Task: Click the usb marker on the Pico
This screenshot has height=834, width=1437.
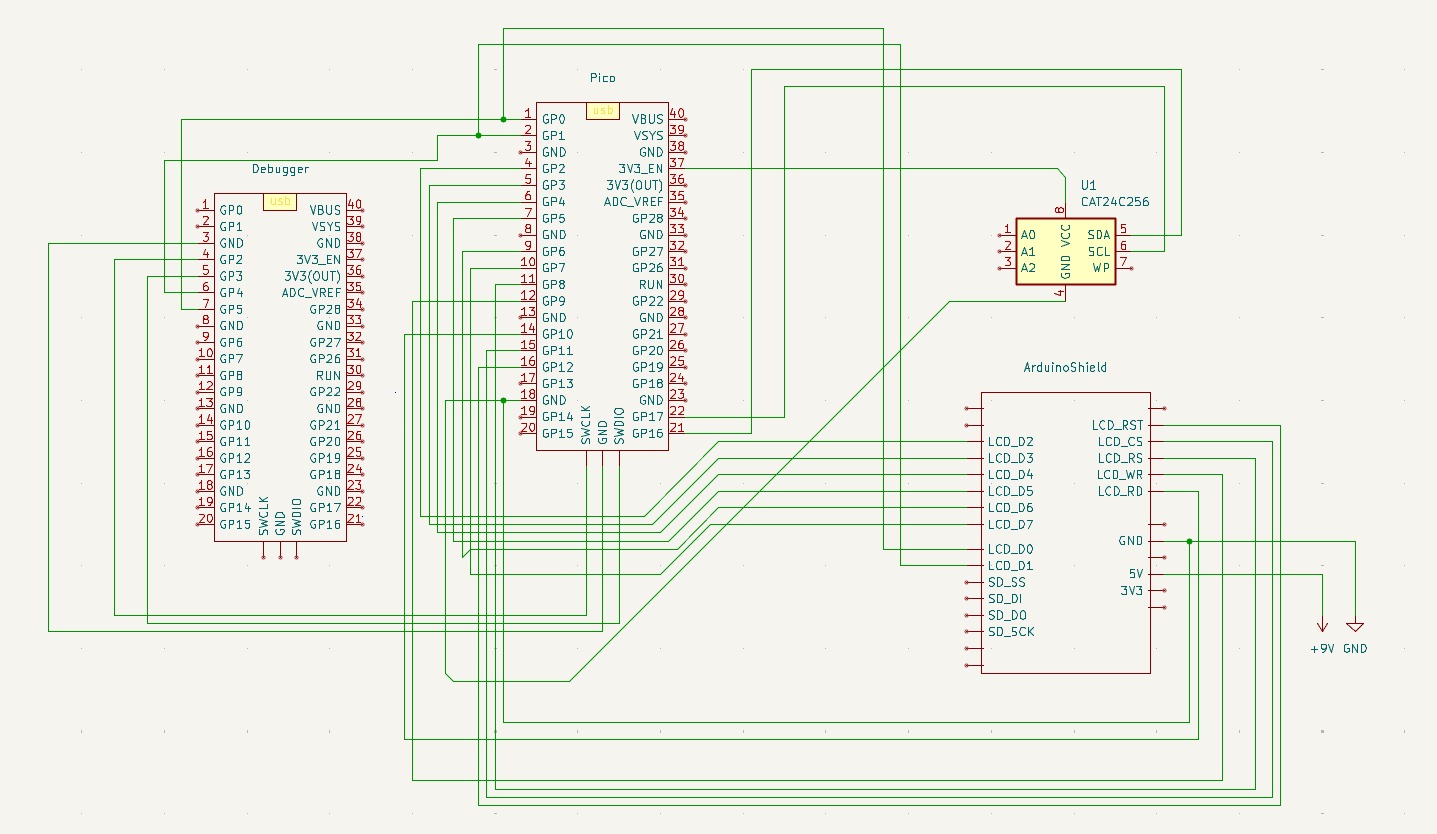Action: [x=603, y=111]
